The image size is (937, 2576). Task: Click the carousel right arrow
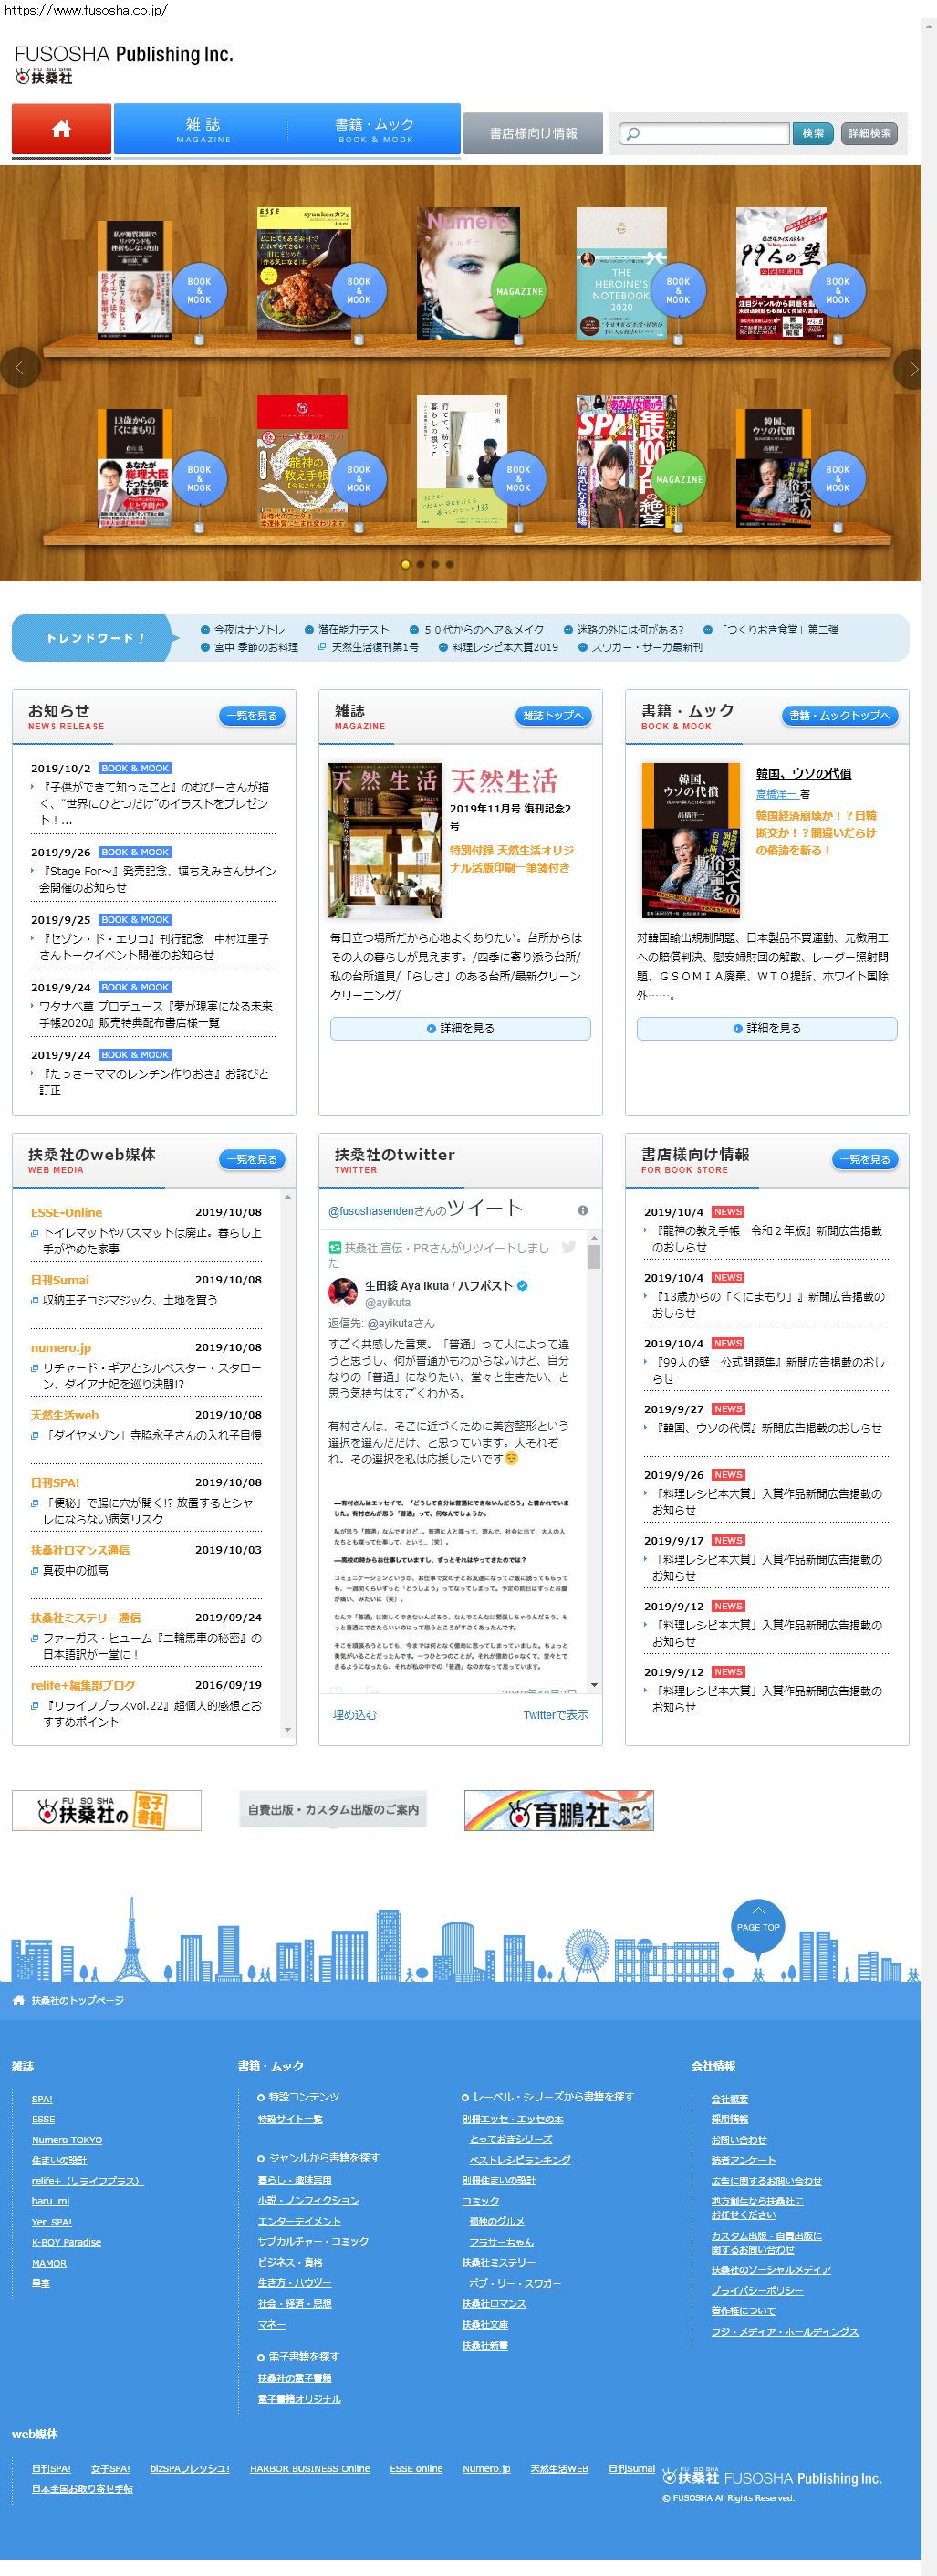910,368
